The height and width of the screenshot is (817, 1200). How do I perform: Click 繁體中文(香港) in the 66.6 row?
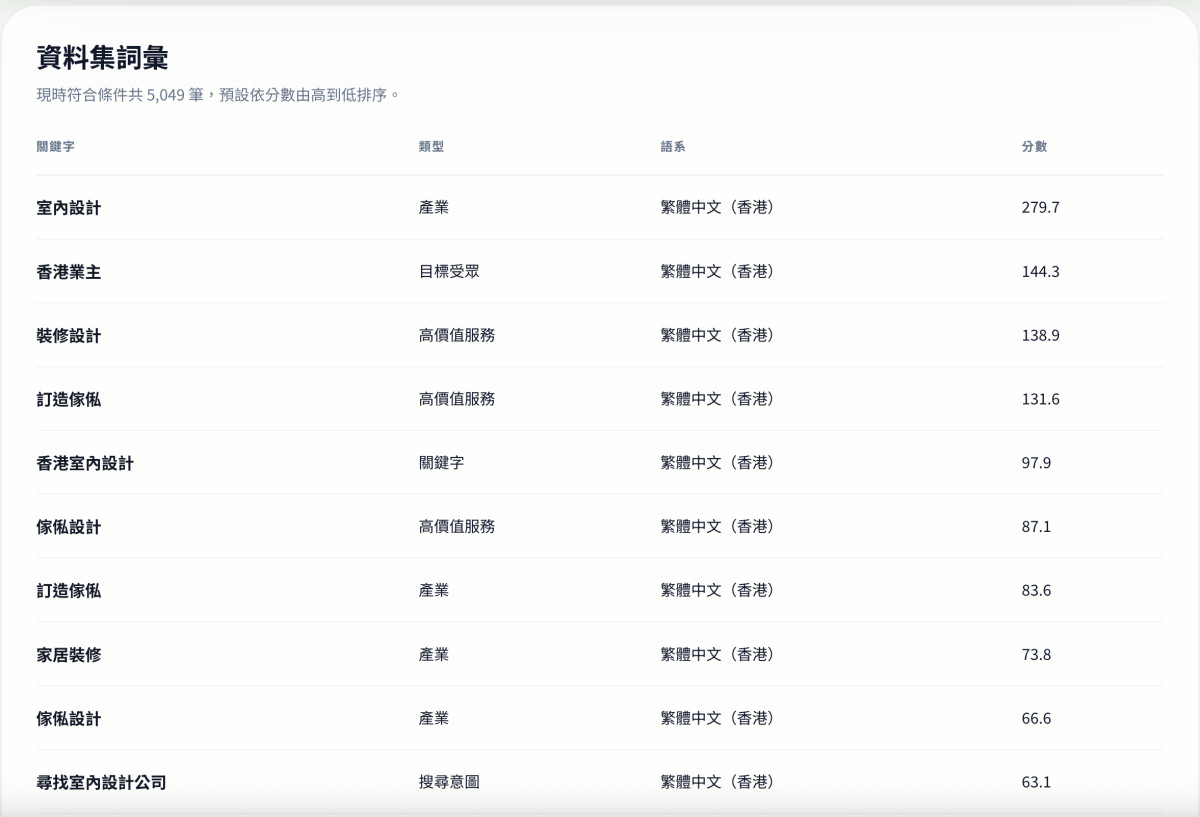[717, 718]
